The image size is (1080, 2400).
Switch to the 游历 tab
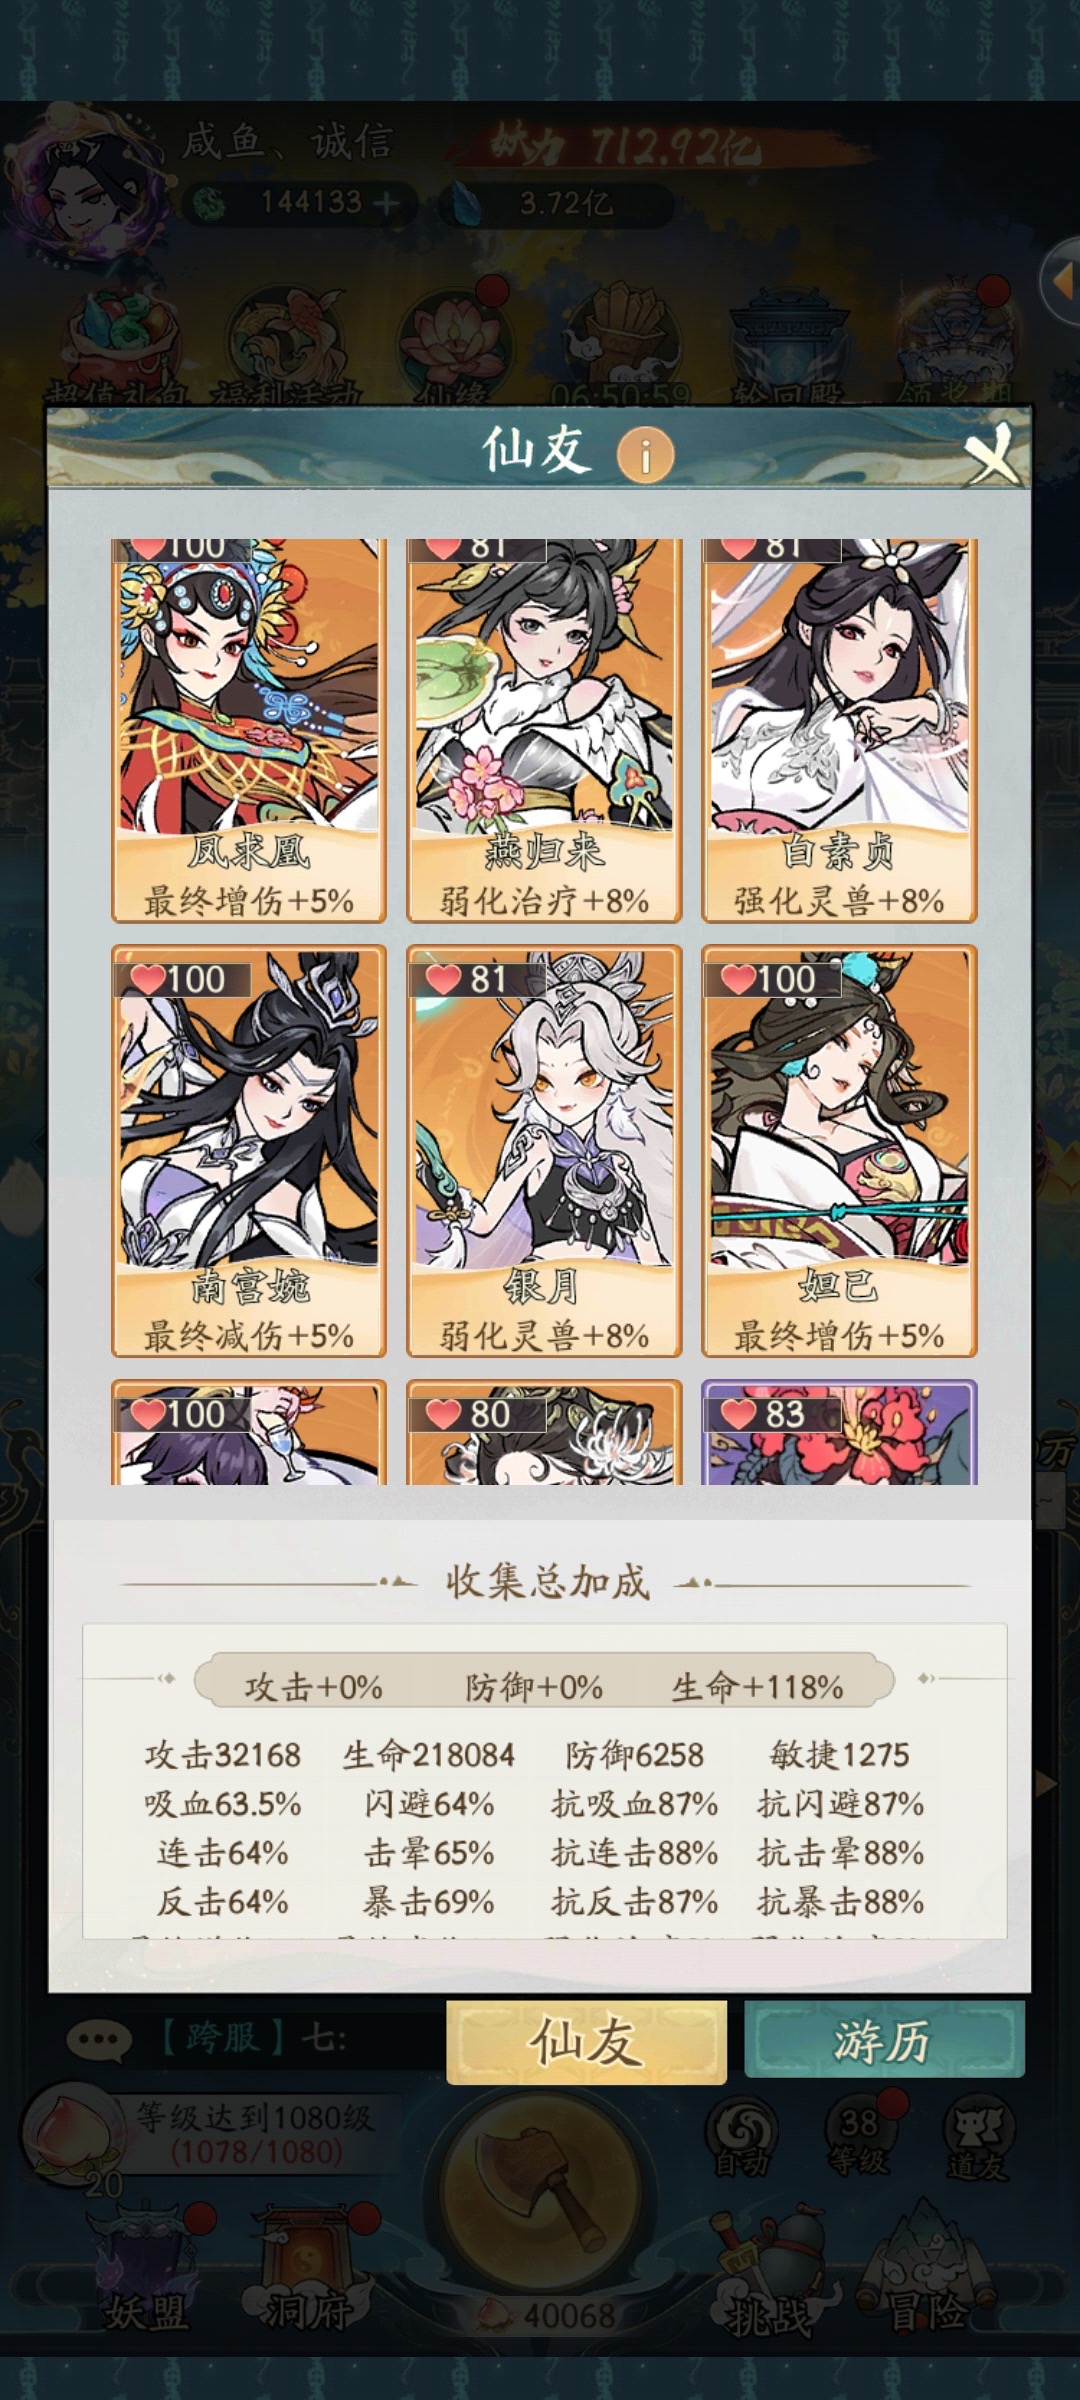(x=884, y=2040)
